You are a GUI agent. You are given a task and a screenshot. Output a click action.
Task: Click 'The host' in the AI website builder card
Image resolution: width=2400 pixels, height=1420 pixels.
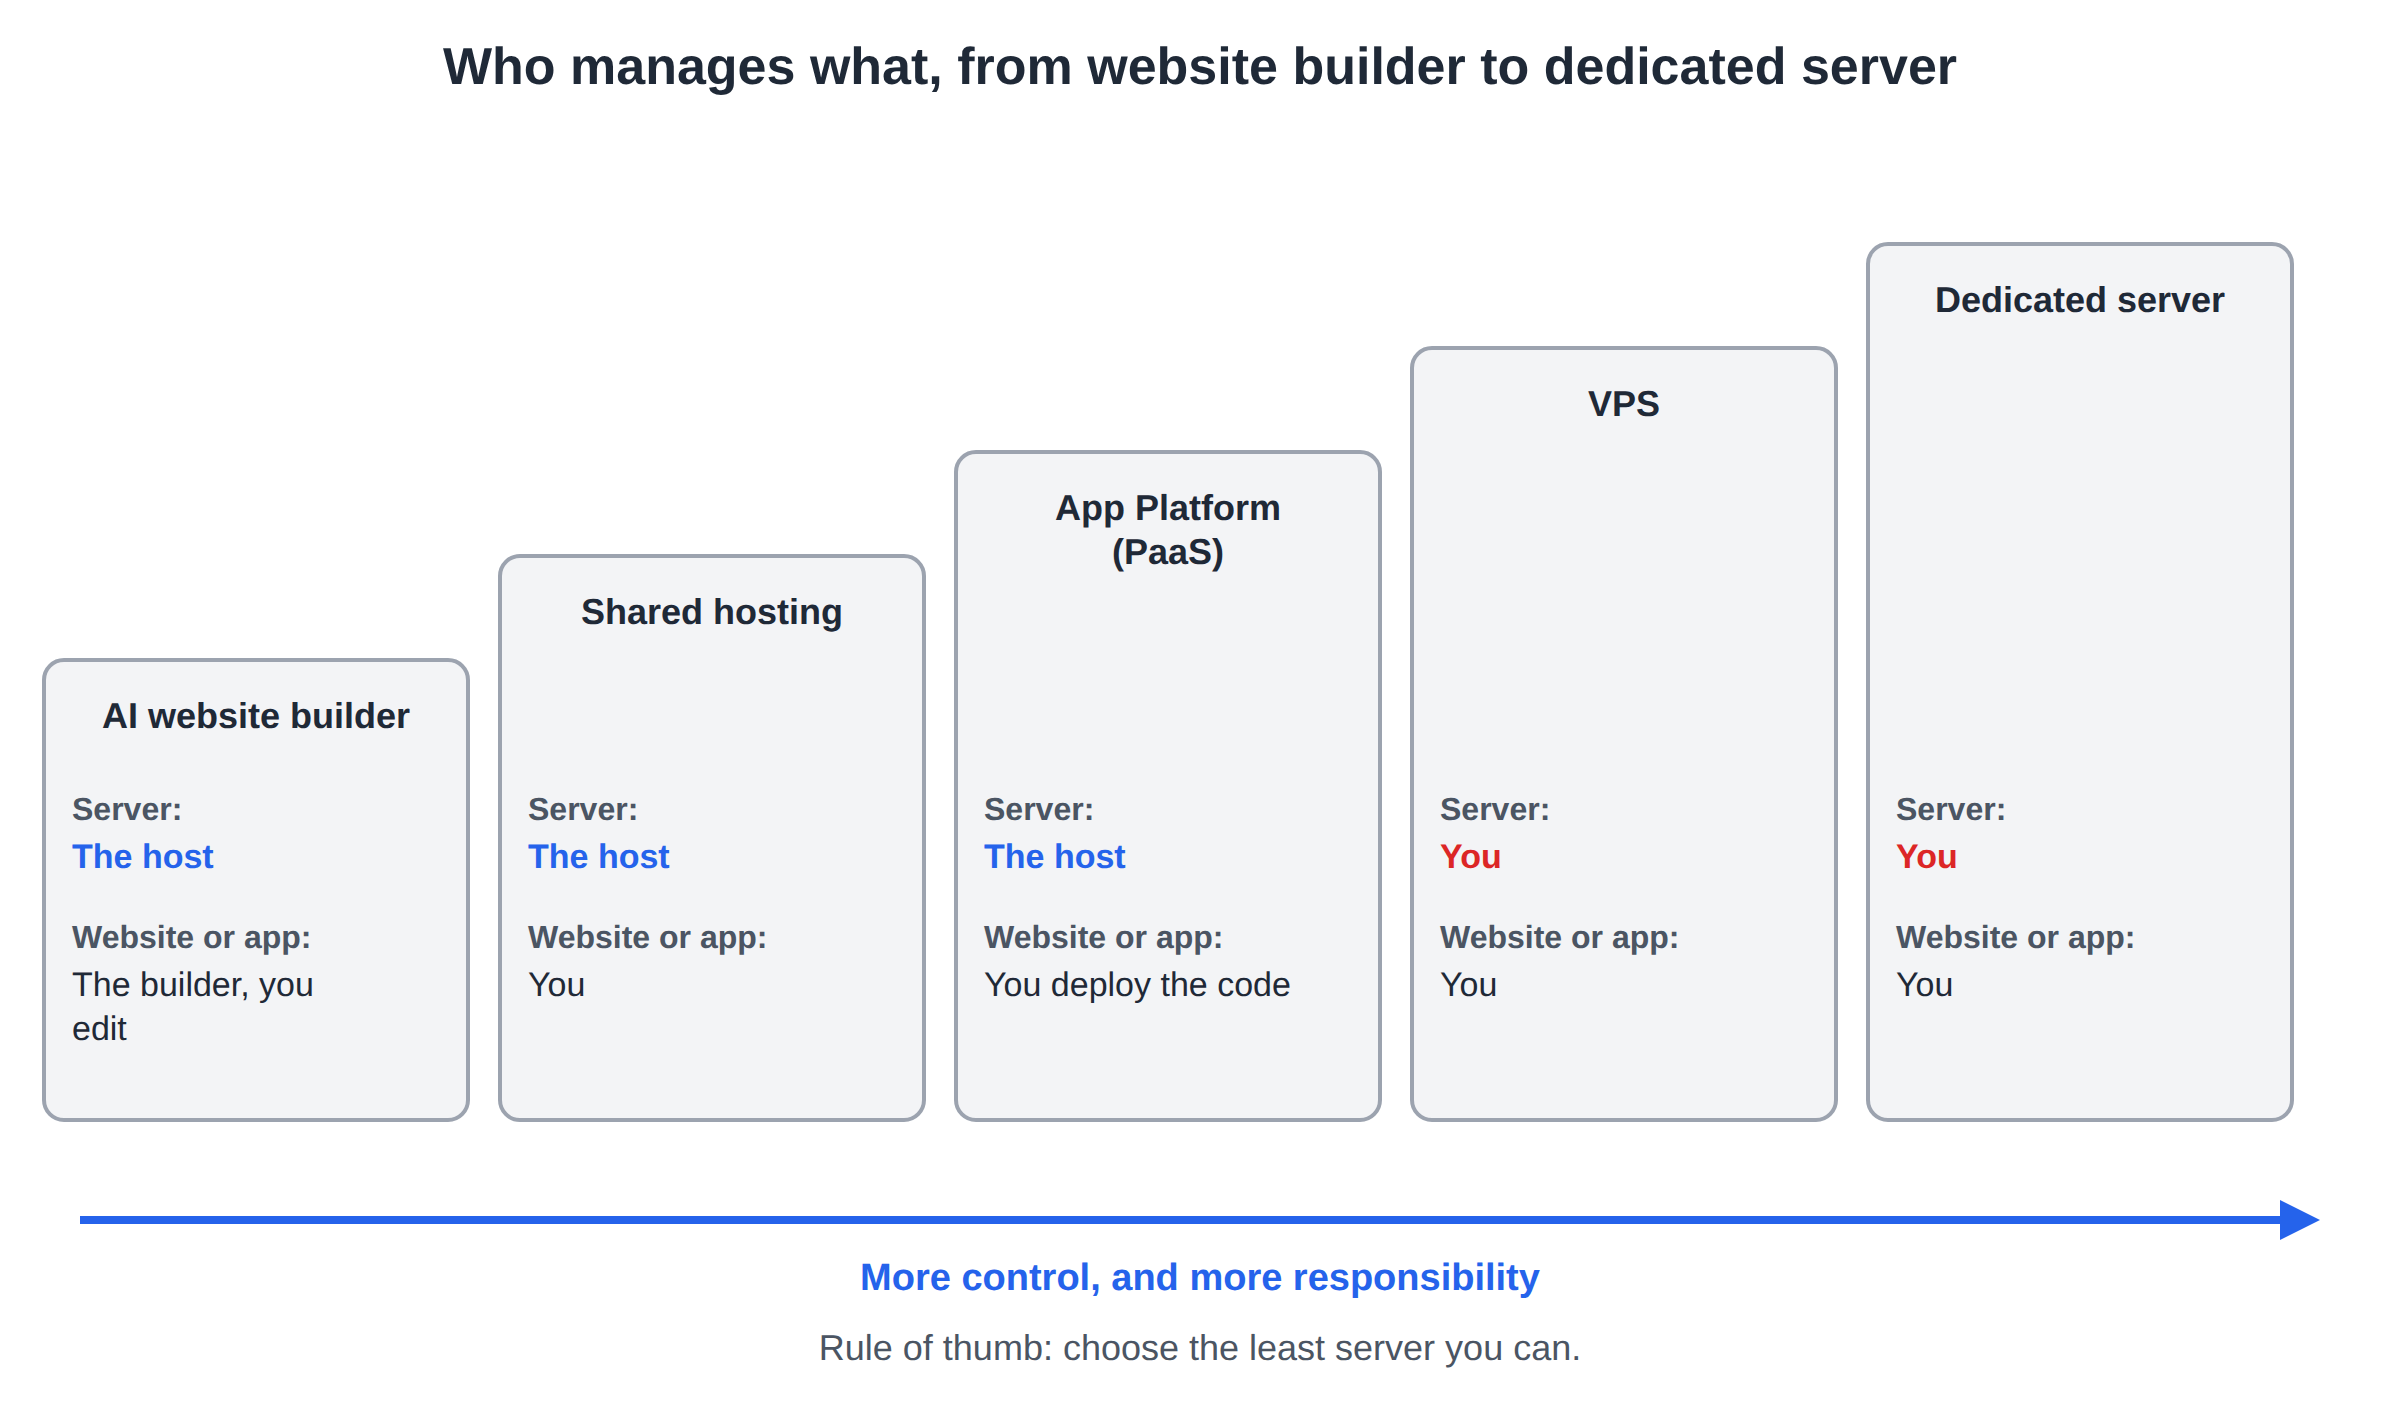143,857
